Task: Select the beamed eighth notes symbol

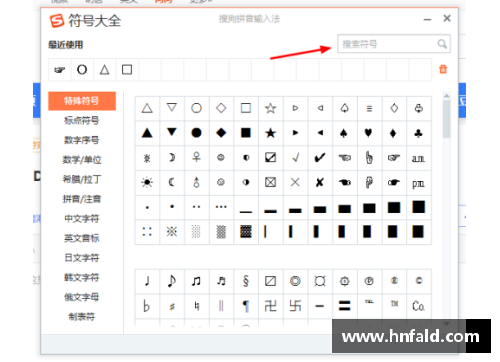Action: coord(196,281)
